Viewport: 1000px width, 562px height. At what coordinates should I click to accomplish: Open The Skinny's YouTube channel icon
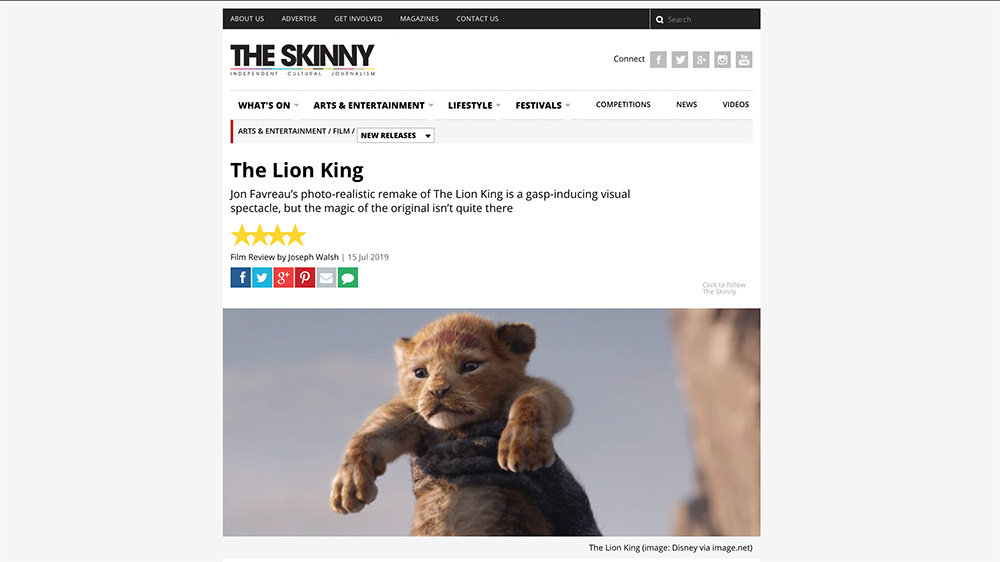[744, 60]
